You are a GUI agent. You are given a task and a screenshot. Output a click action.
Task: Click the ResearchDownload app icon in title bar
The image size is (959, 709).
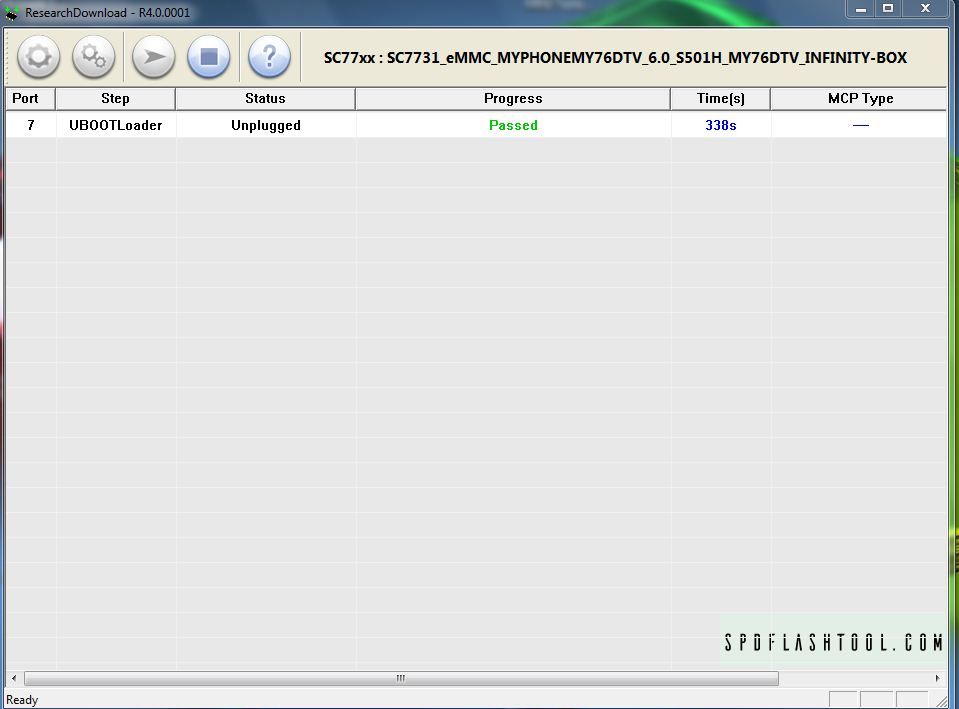tap(11, 12)
